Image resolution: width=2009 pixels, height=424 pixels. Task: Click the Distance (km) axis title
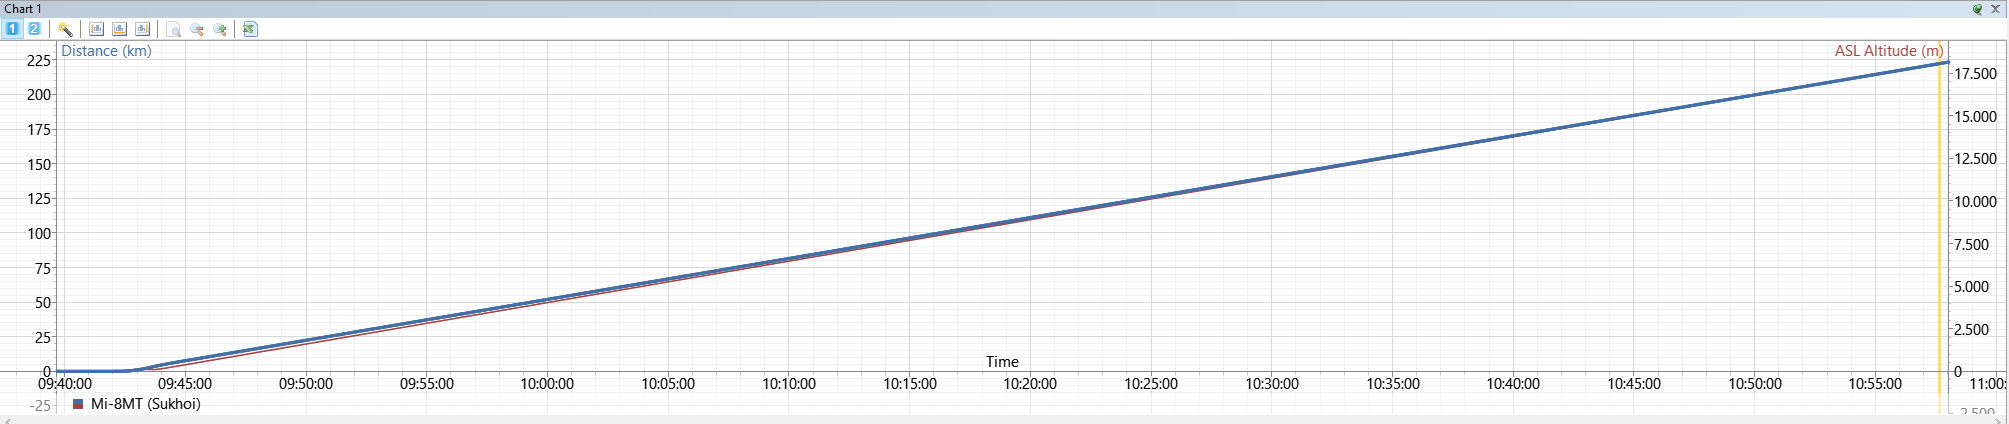(x=107, y=51)
